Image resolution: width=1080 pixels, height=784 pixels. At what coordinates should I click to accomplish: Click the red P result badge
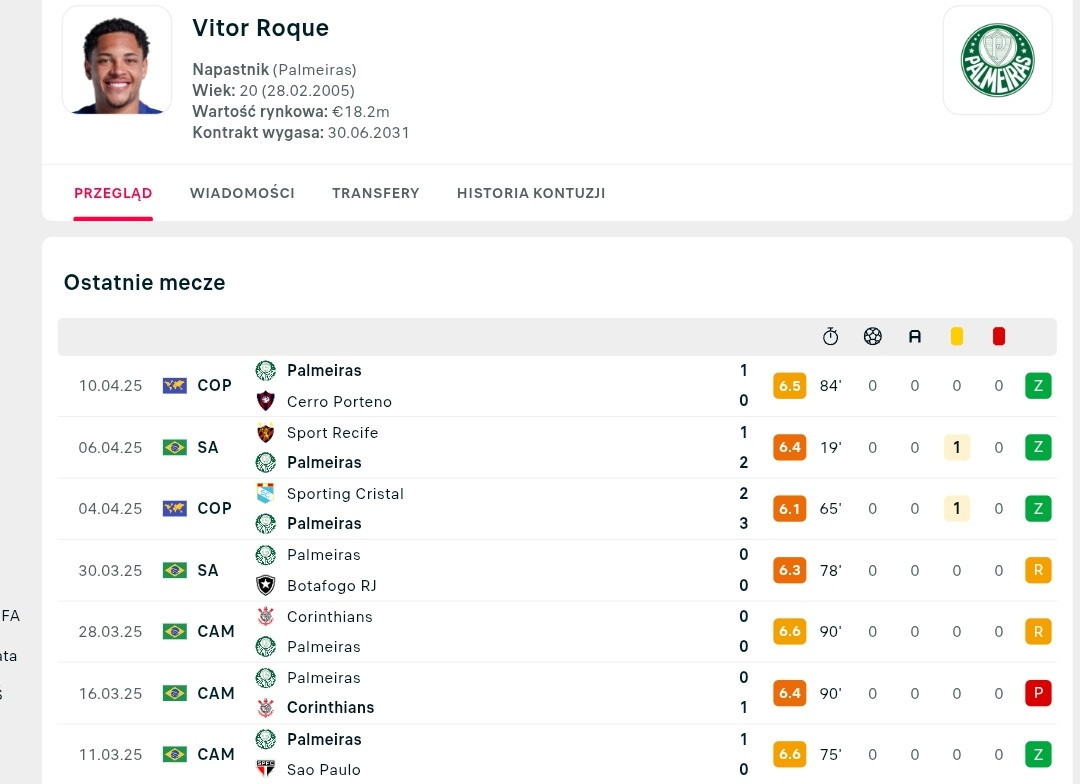coord(1038,693)
